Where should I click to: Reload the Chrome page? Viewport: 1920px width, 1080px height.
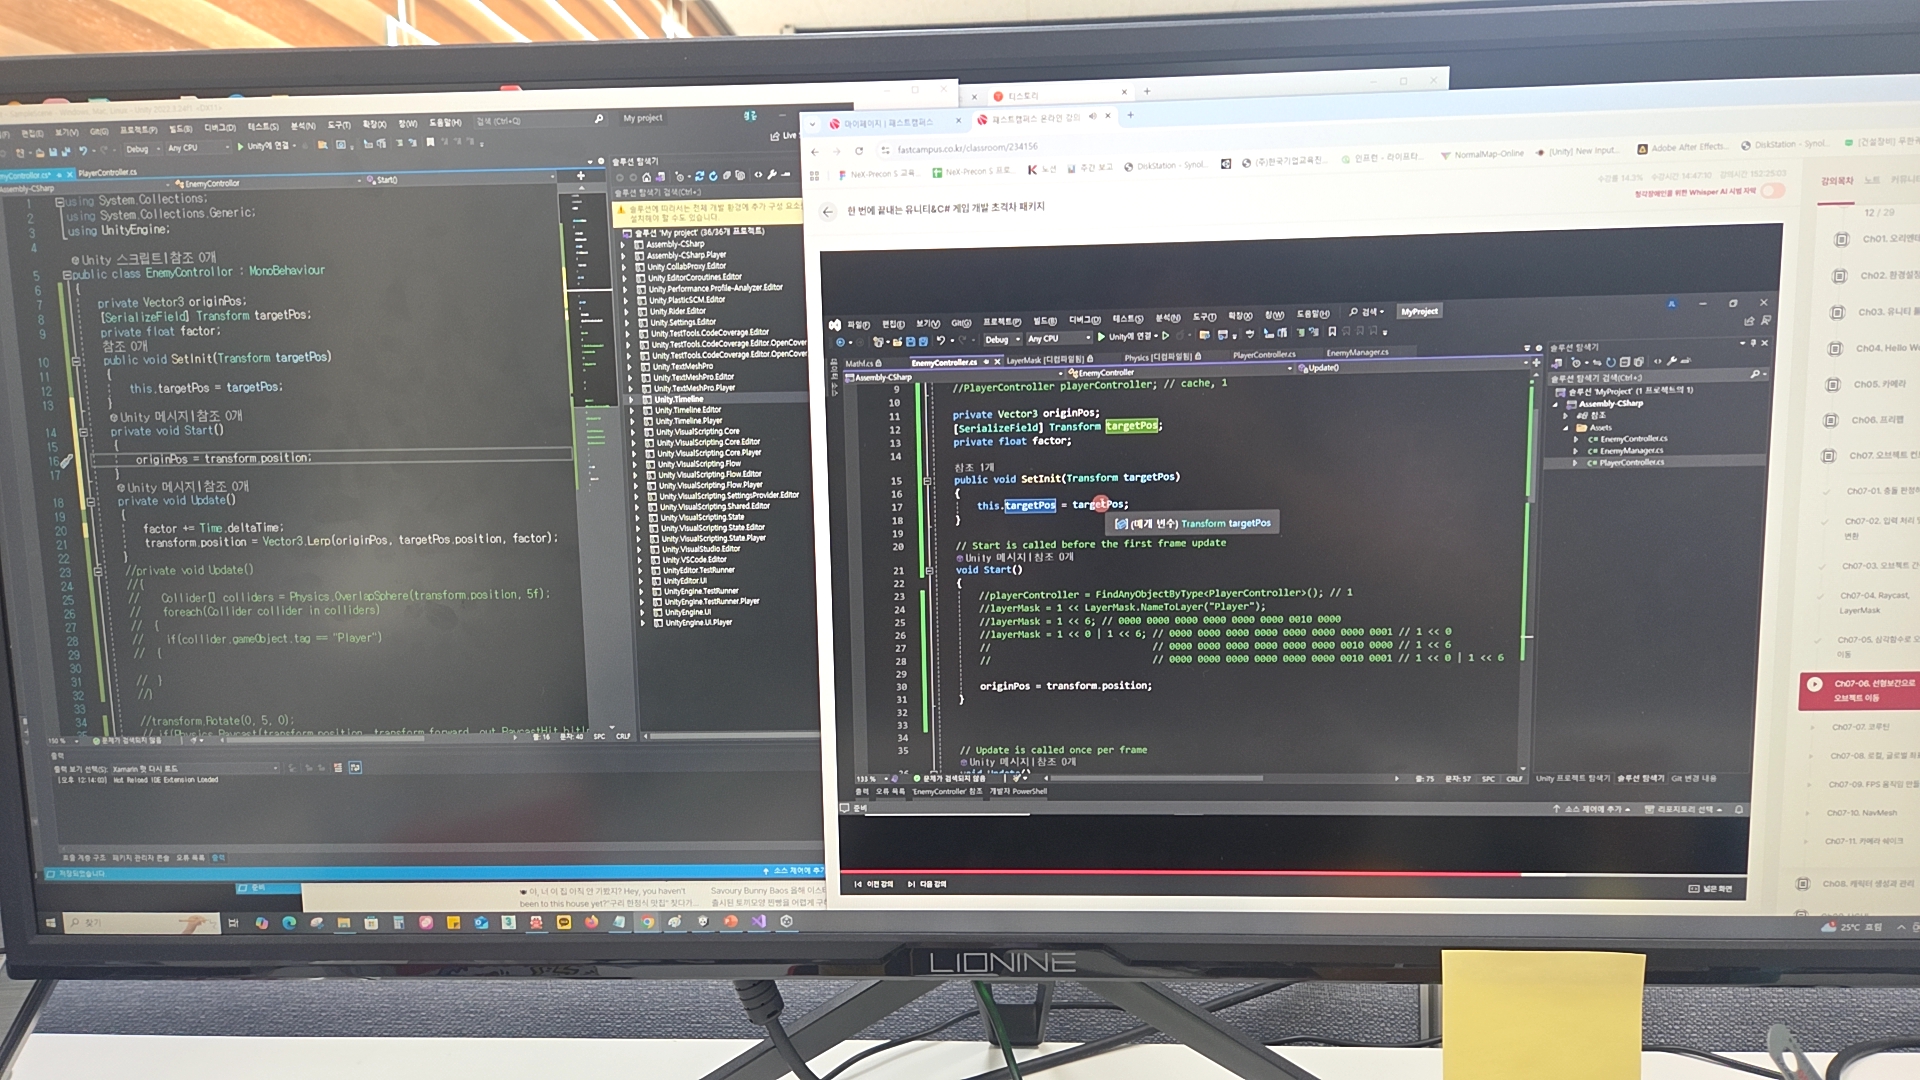858,151
